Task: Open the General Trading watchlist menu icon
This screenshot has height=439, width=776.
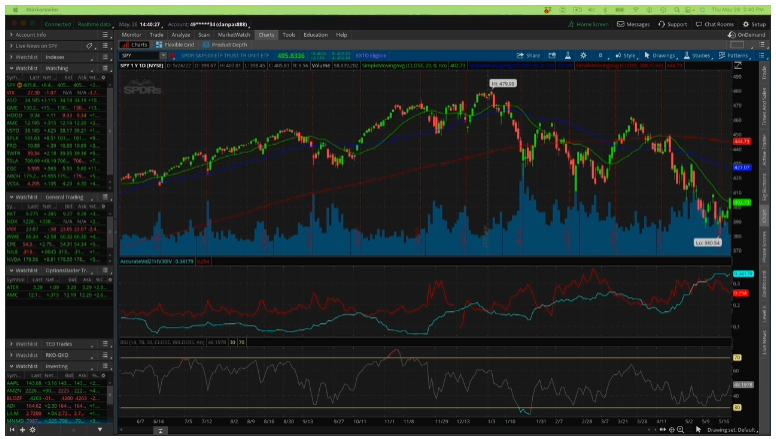Action: (105, 197)
